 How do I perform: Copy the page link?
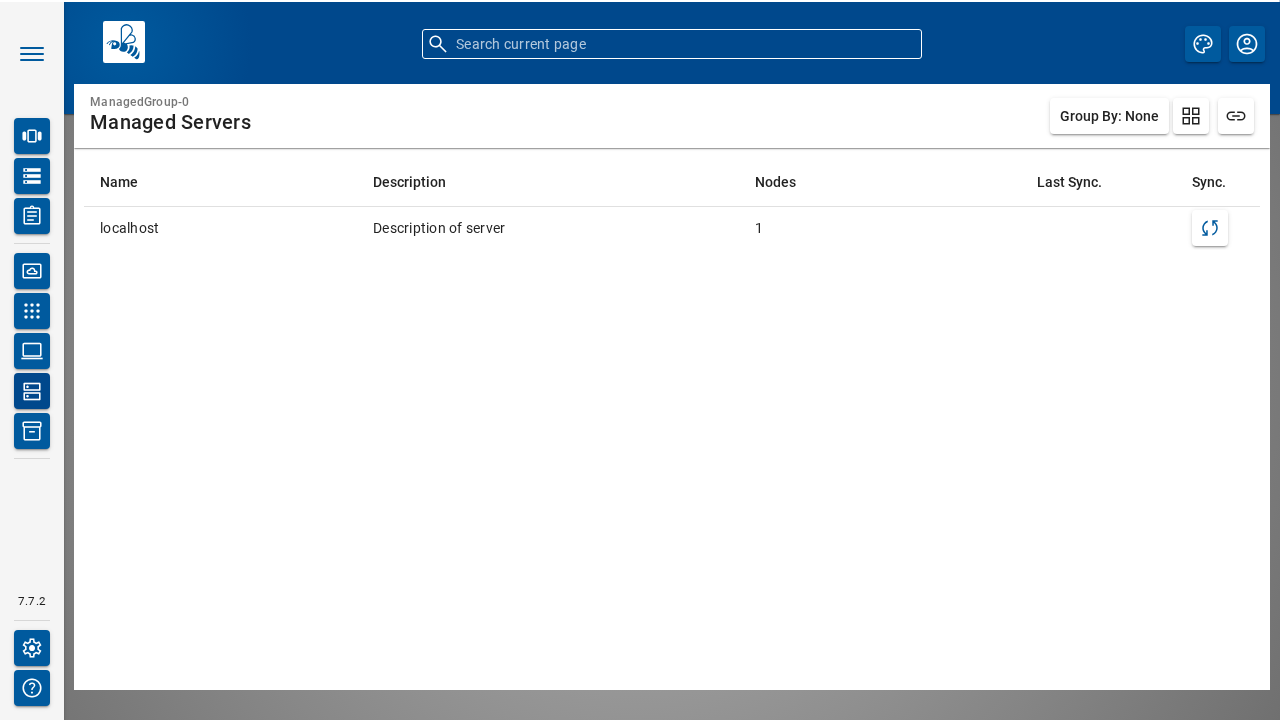[1236, 116]
